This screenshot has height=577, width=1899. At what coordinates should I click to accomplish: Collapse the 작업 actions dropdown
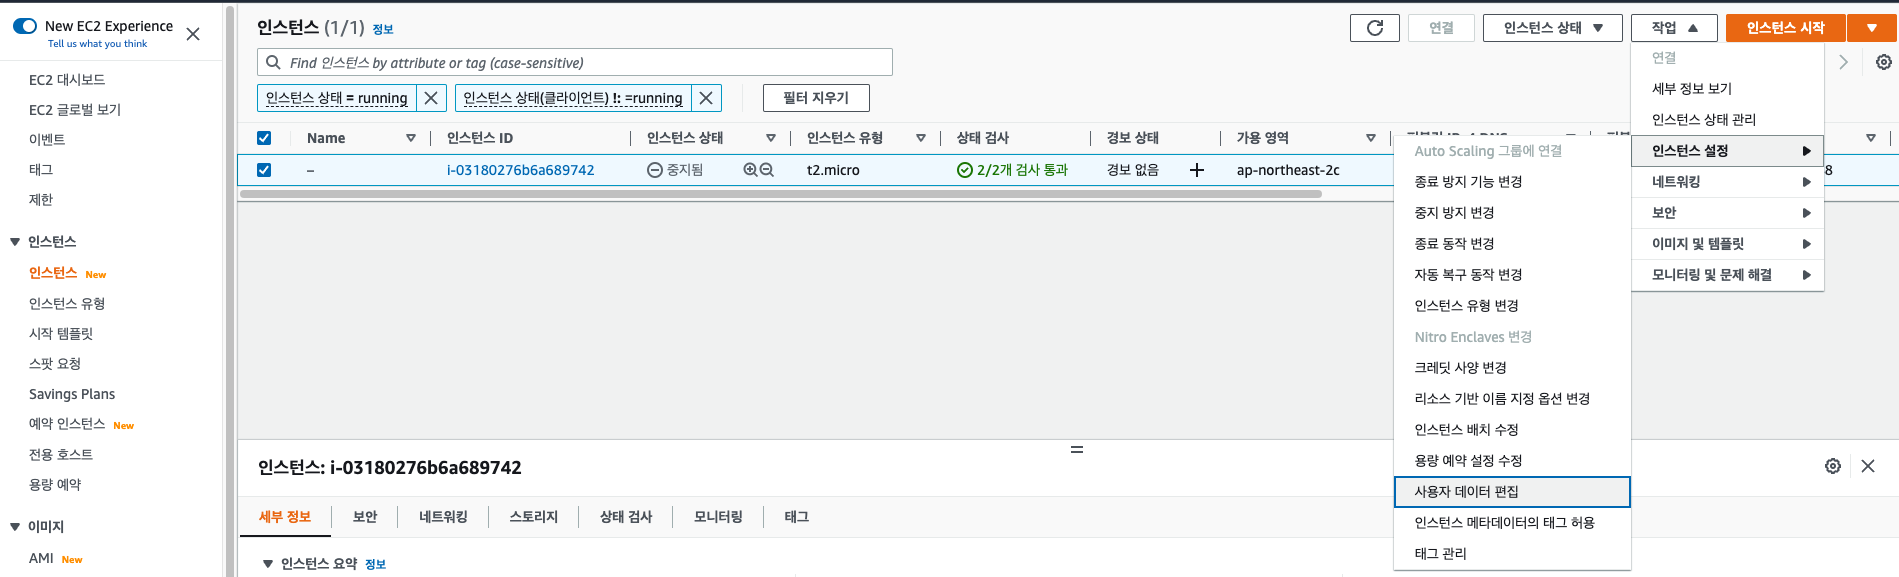click(1674, 28)
